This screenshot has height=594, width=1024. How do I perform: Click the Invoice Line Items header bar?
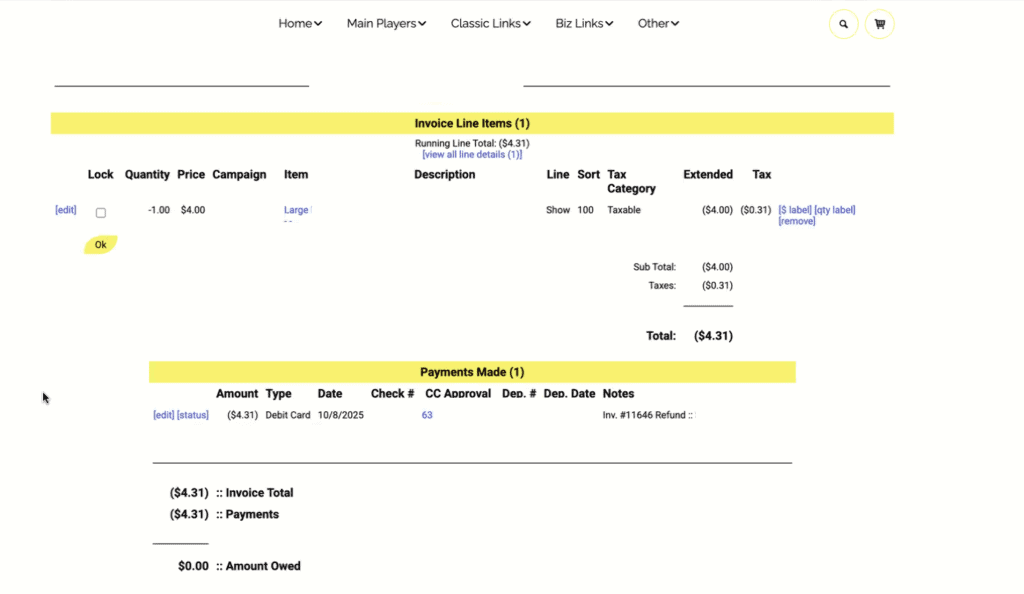click(x=472, y=123)
